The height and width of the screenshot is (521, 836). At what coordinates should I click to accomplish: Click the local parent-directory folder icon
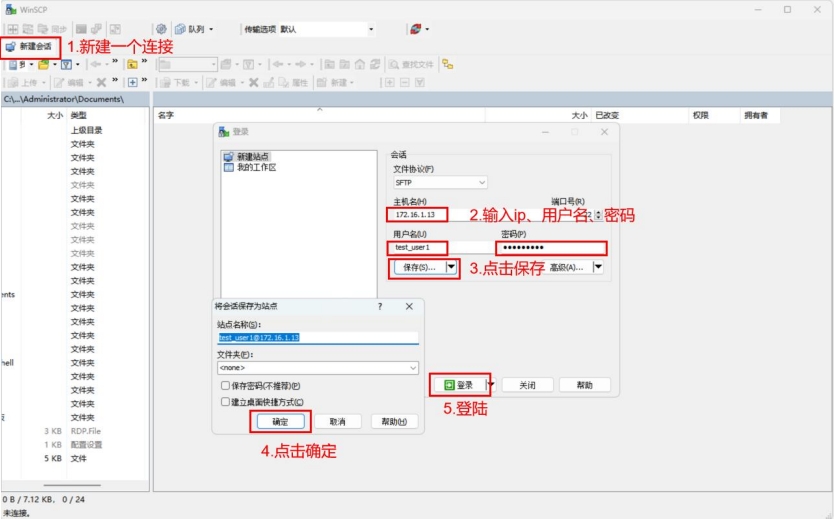click(132, 65)
